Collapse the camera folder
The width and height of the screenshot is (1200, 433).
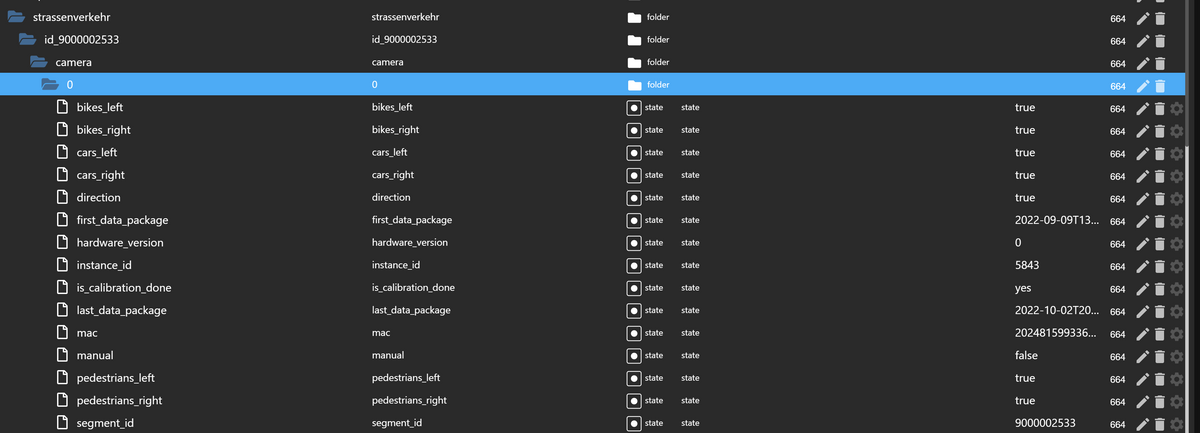click(x=40, y=63)
